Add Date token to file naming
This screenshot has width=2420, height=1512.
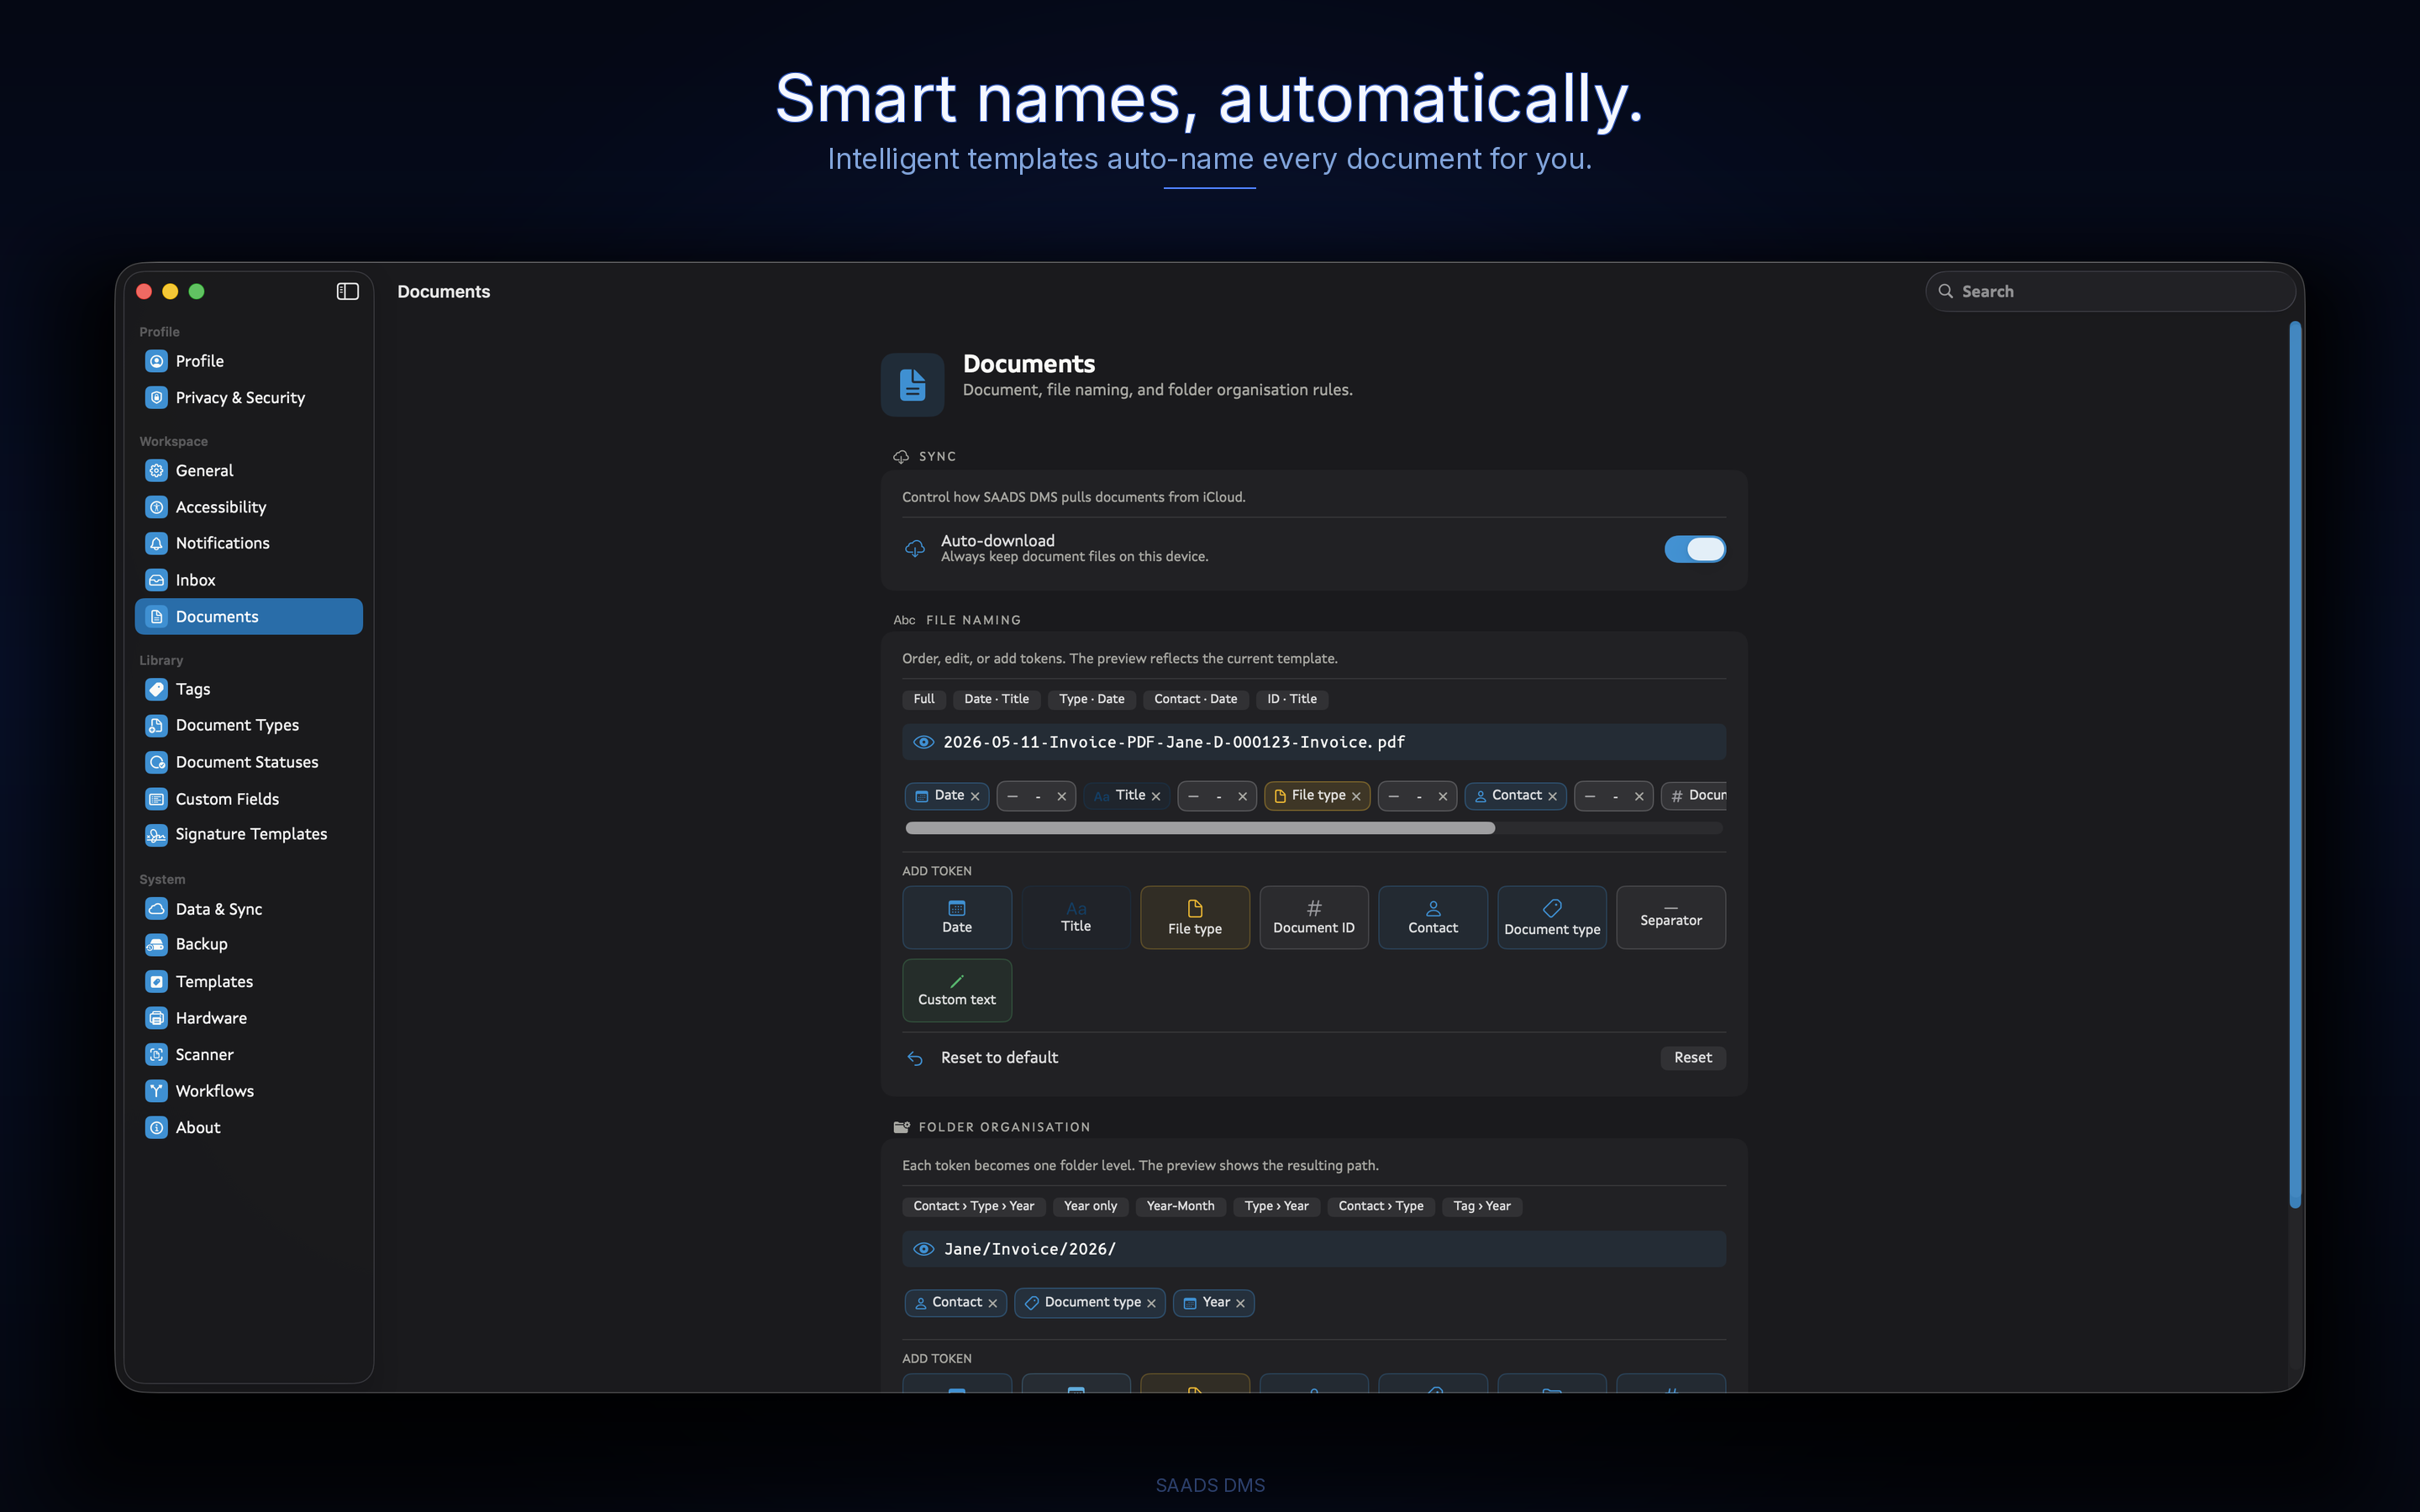957,917
